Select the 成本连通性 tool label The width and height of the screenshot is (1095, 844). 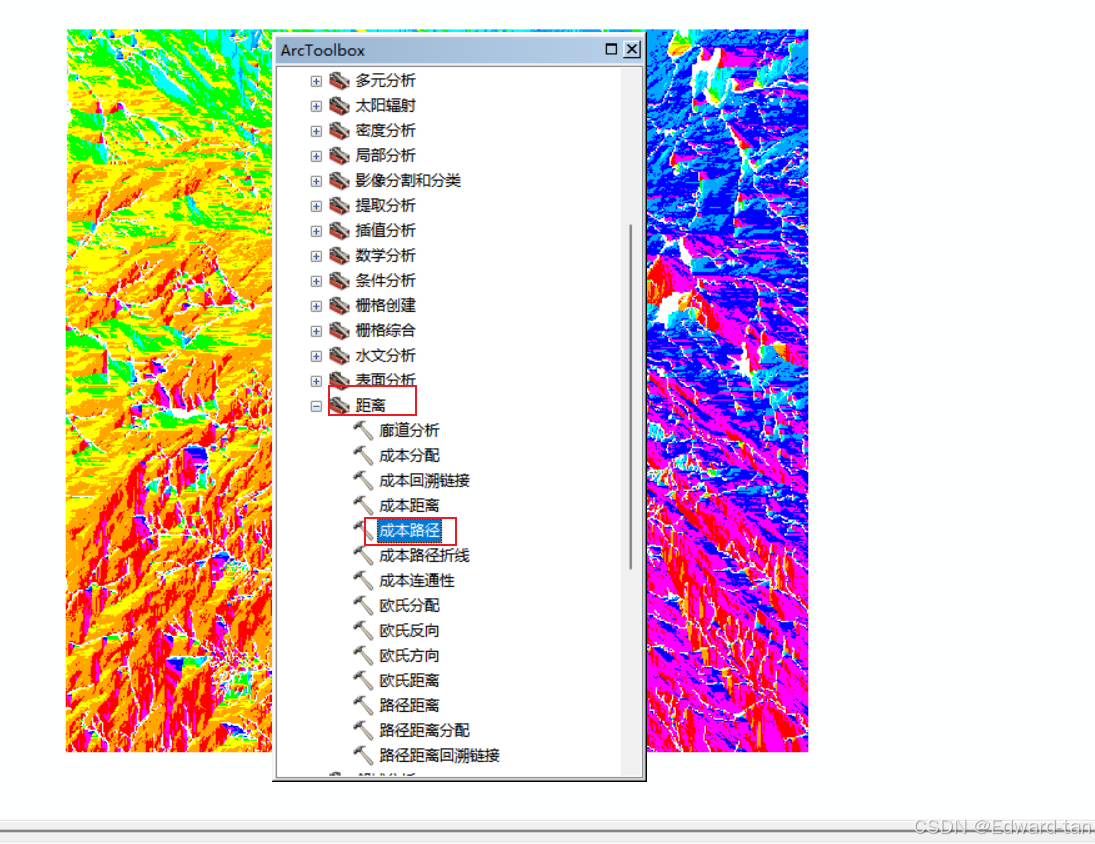[x=417, y=581]
